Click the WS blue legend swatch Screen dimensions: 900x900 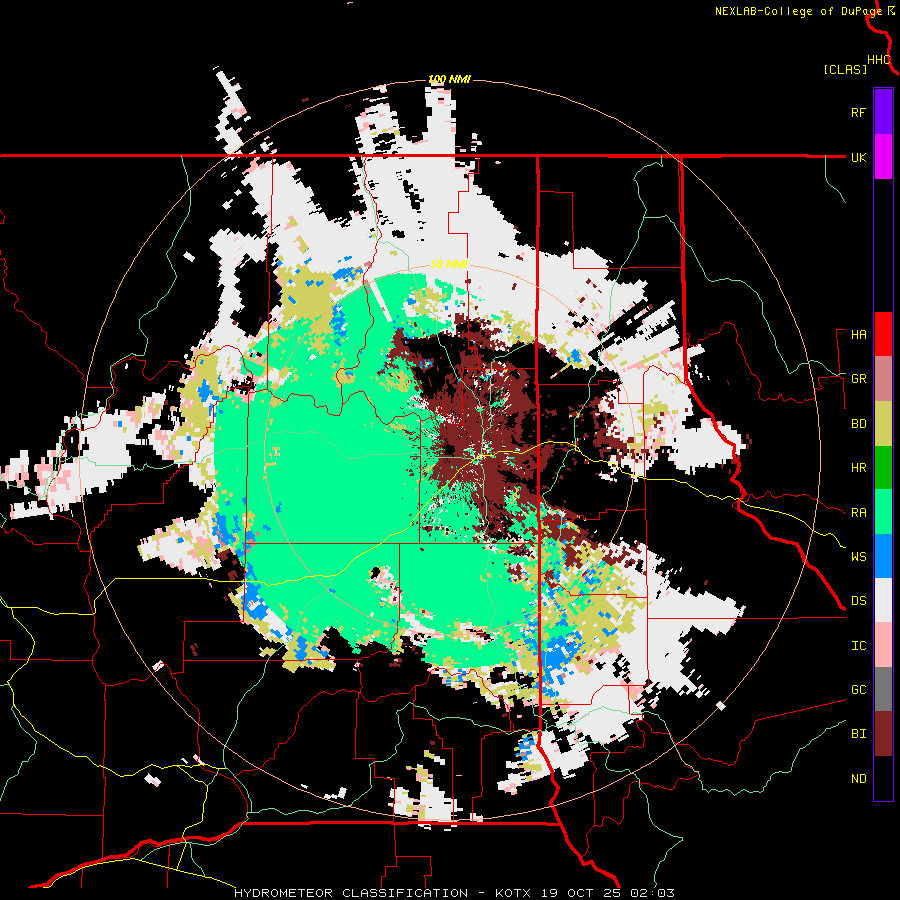[883, 556]
